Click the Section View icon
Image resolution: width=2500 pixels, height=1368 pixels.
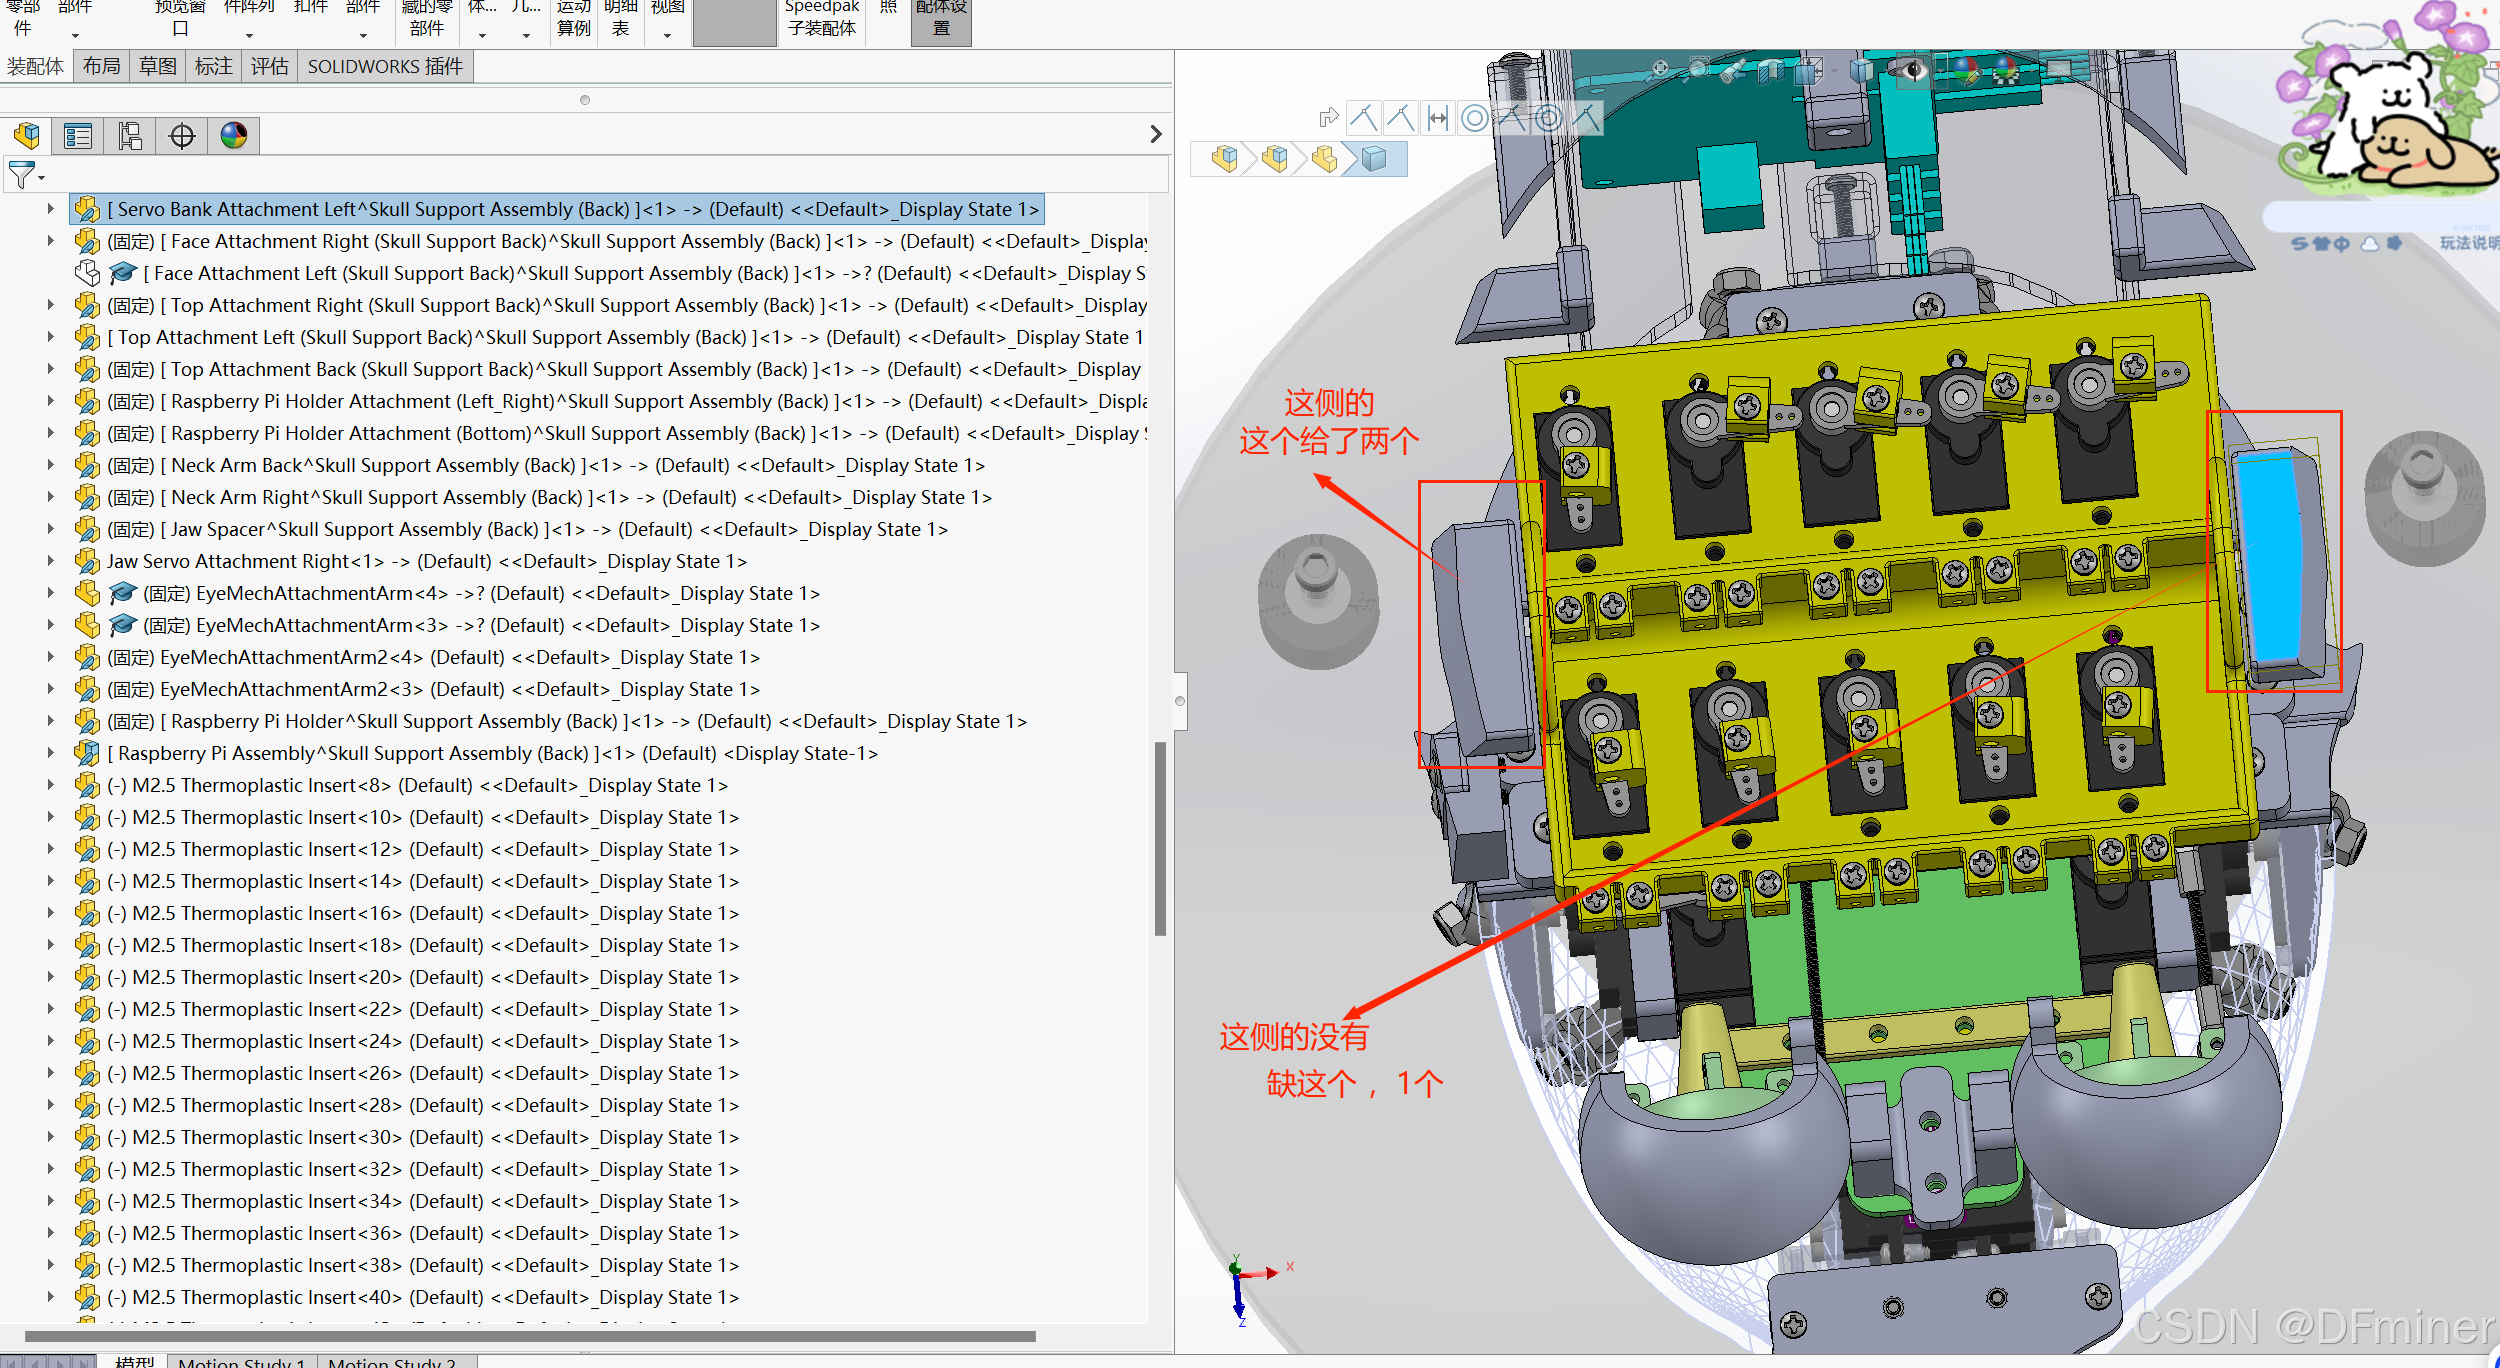pos(1770,70)
